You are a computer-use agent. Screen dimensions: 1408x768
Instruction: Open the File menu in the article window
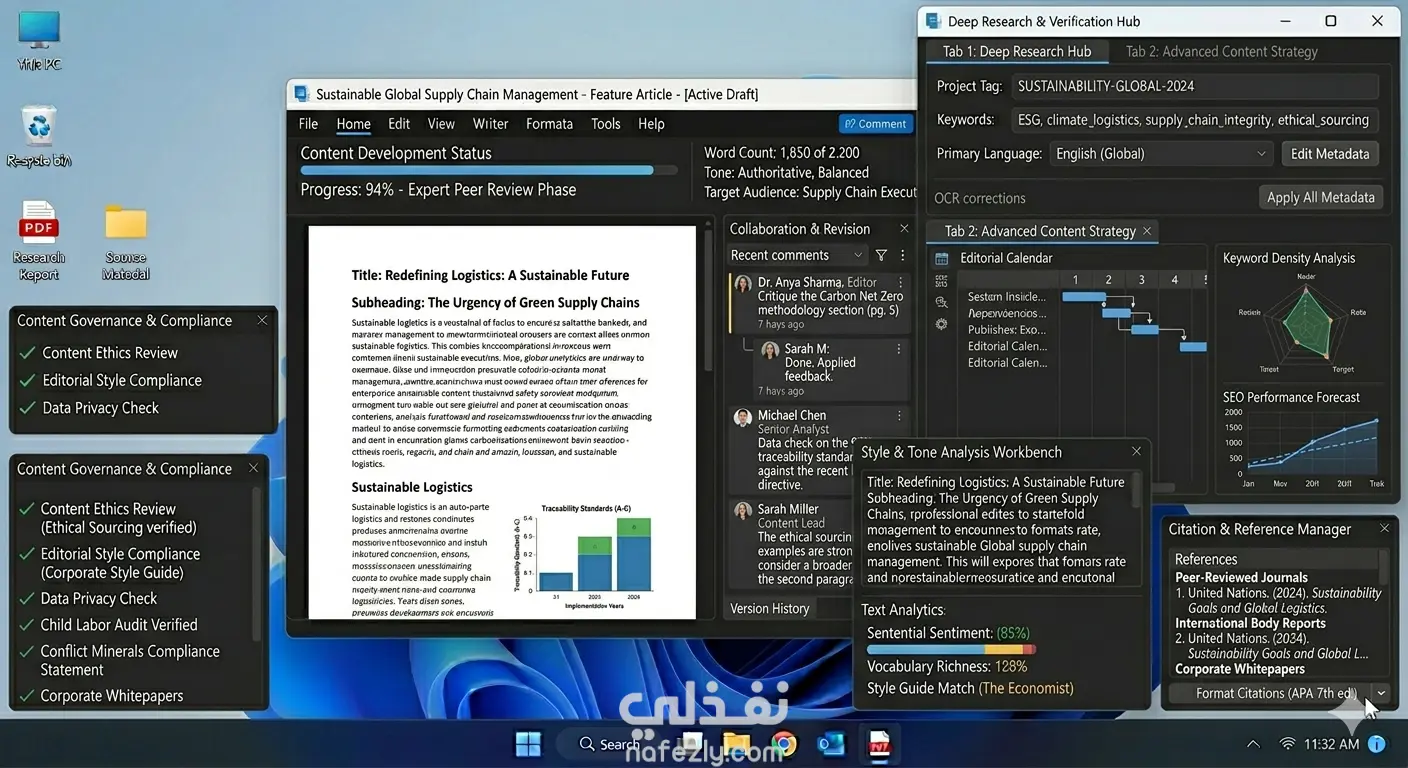click(x=308, y=124)
